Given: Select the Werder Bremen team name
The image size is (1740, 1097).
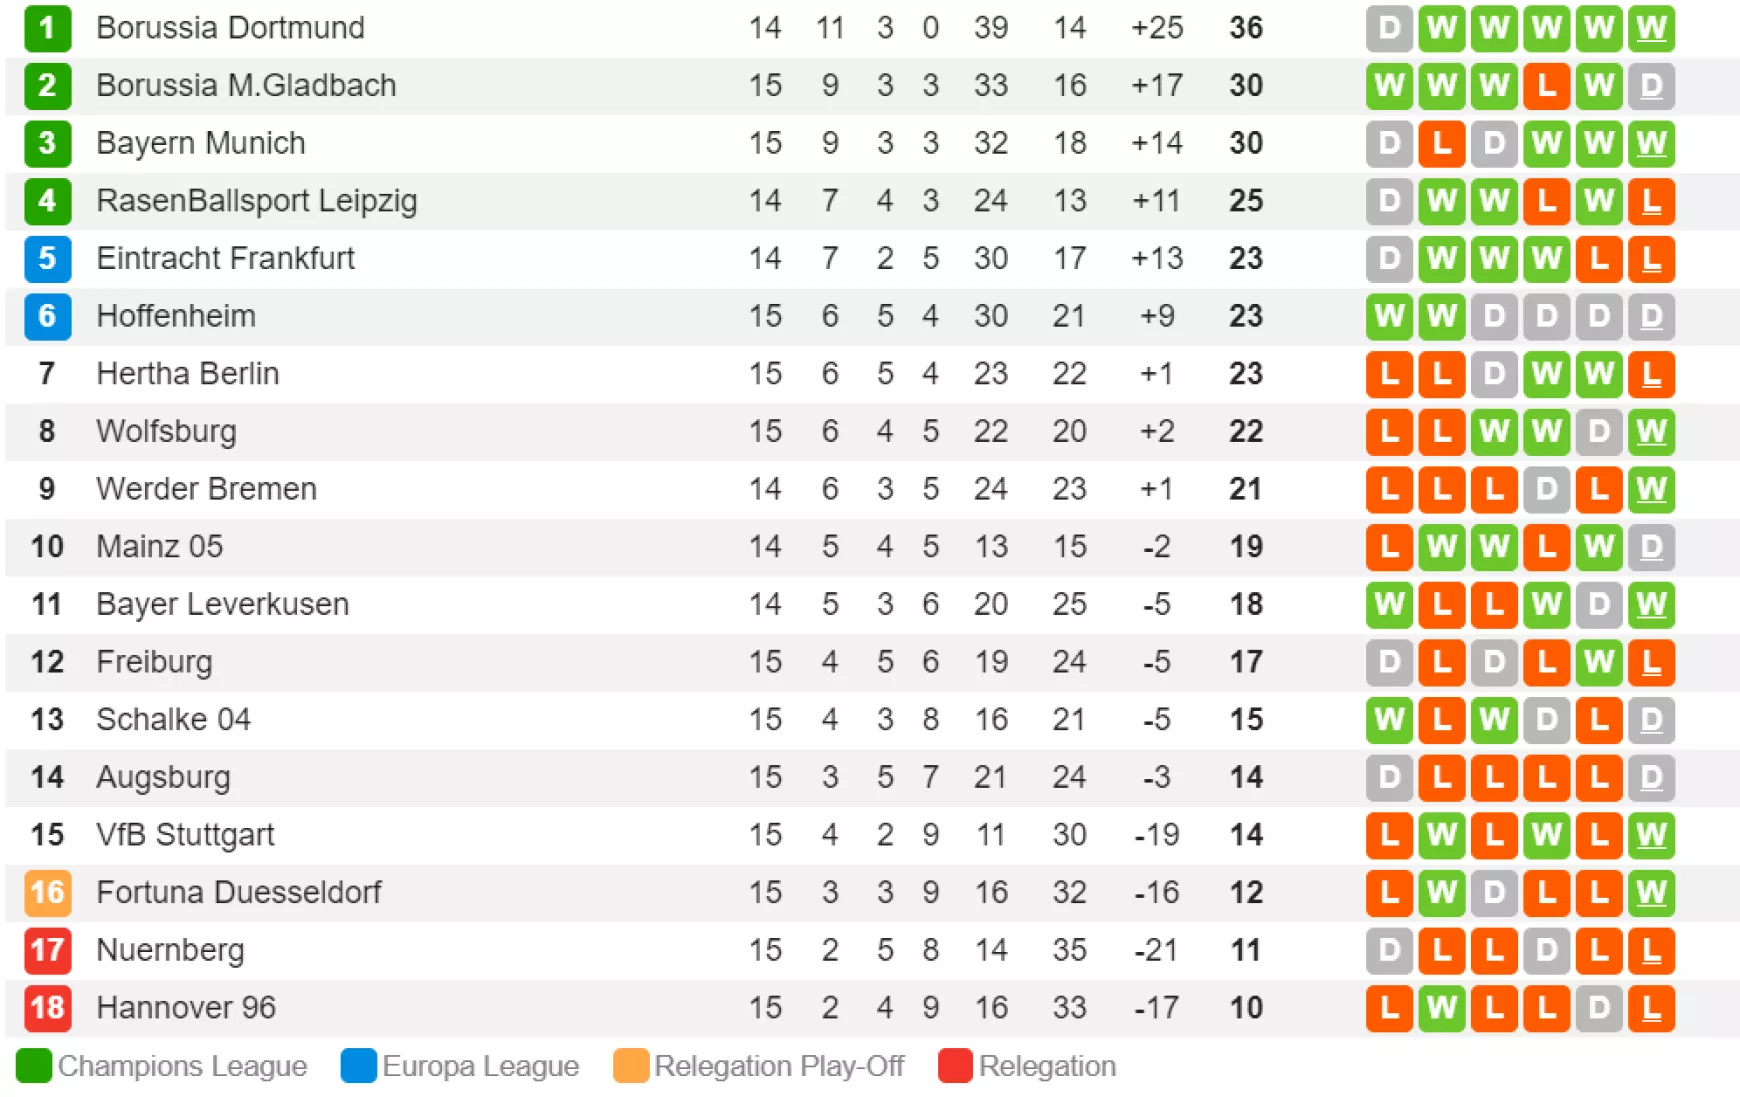Looking at the screenshot, I should pos(206,488).
